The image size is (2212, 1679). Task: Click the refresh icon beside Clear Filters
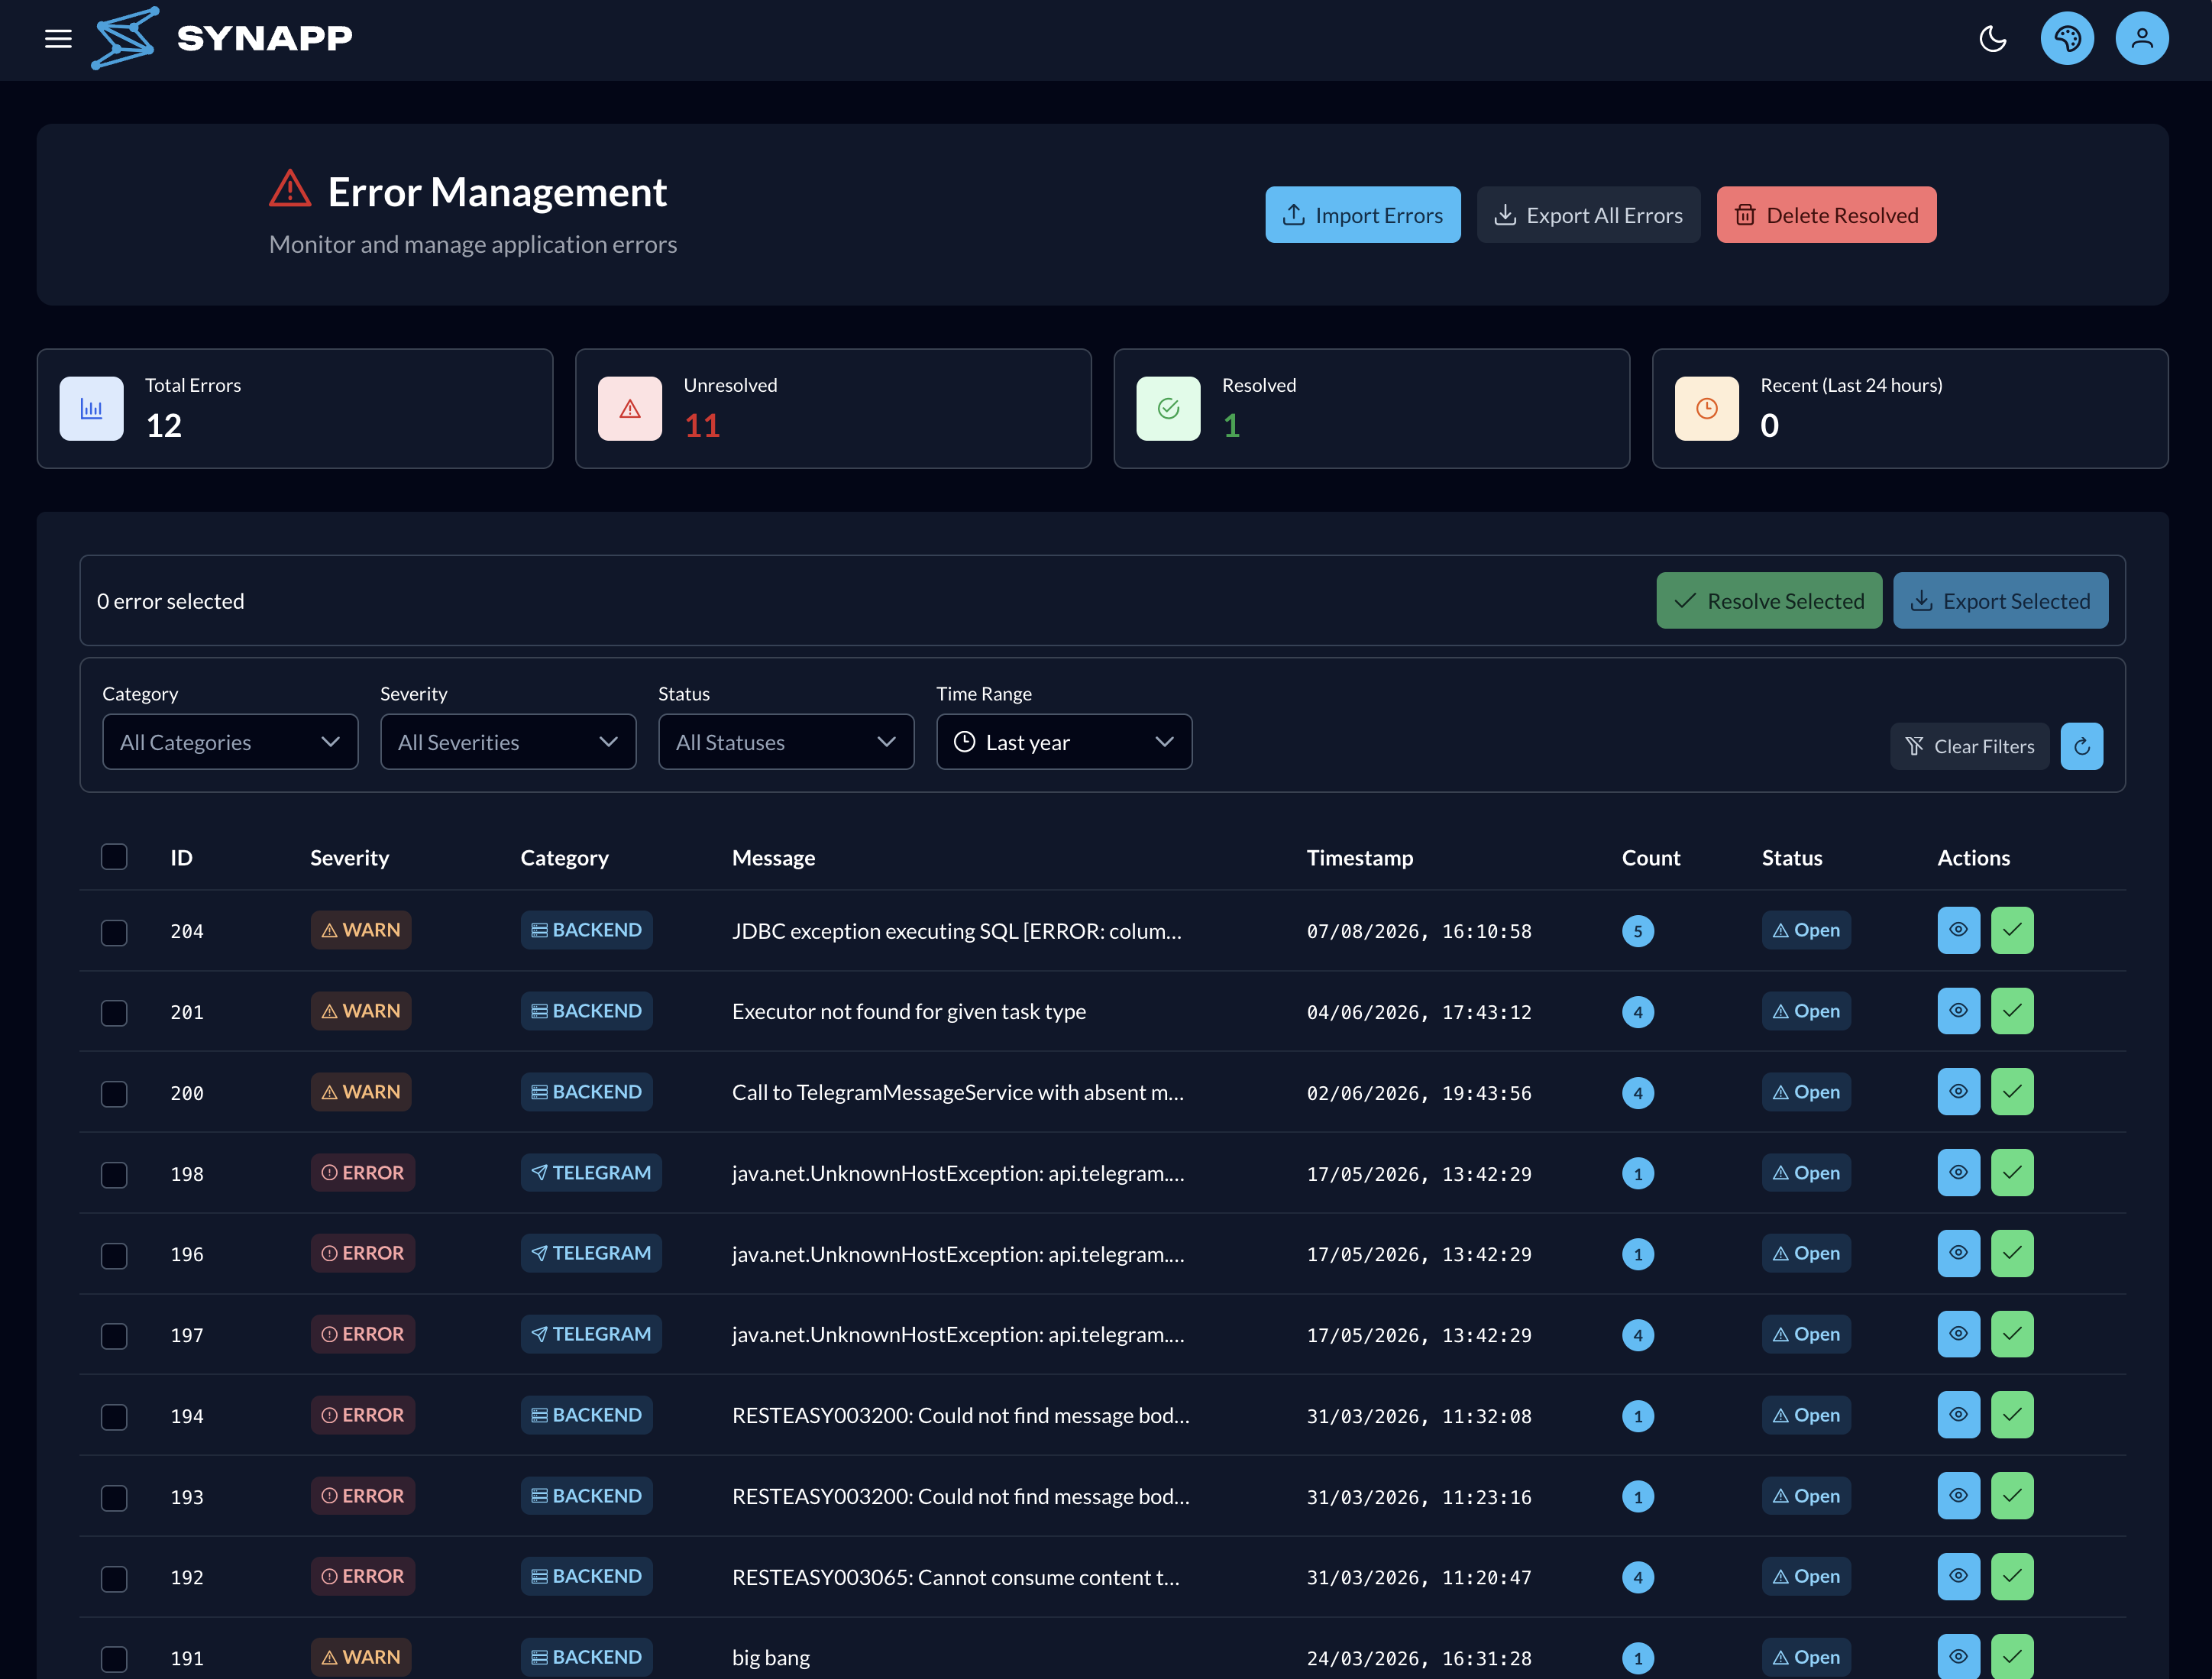2081,746
